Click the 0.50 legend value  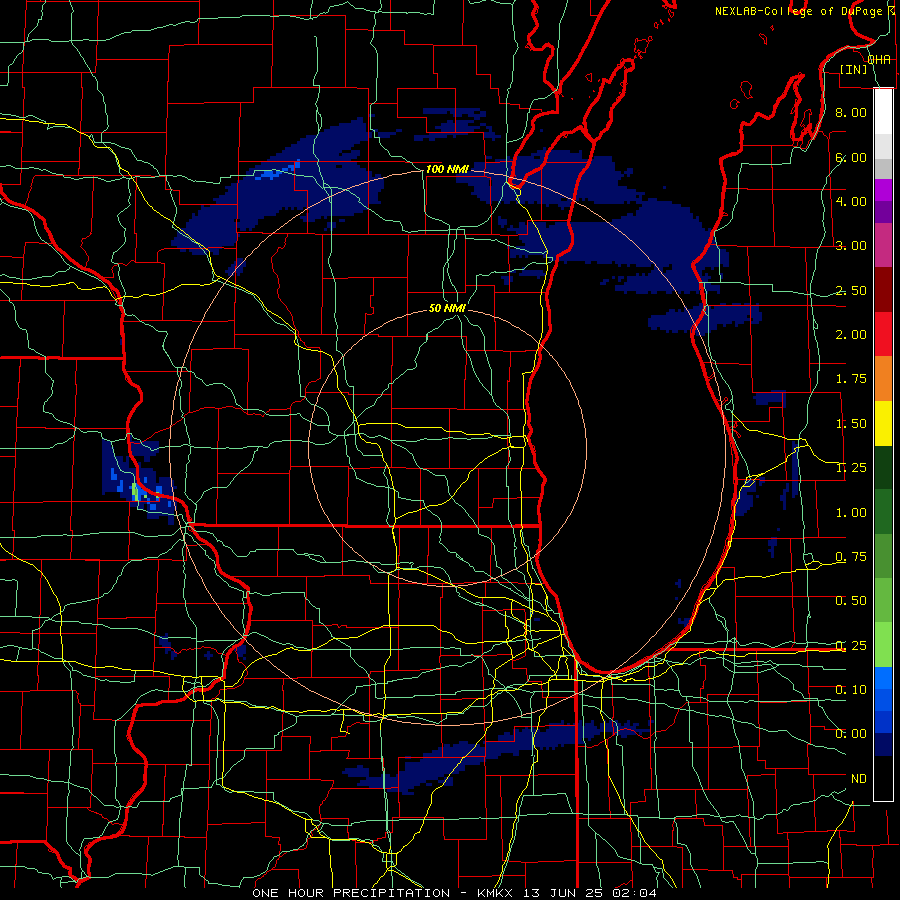851,601
